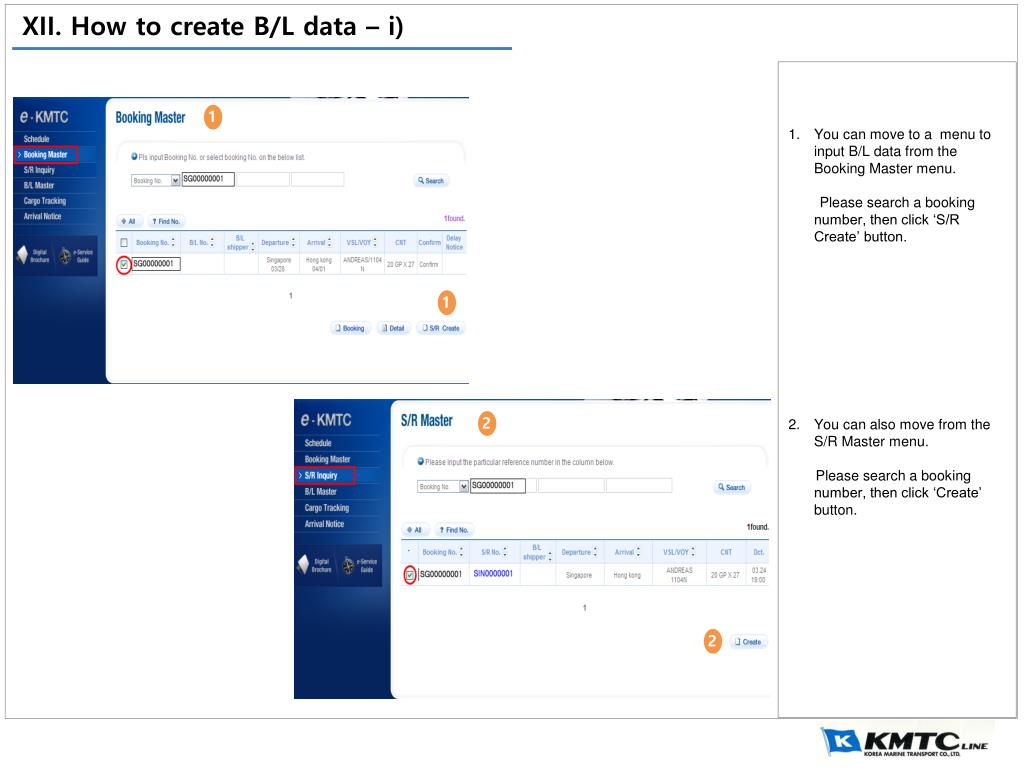This screenshot has height=768, width=1024.
Task: Open Digital Brochure icon in Booking Master sidebar
Action: (33, 255)
